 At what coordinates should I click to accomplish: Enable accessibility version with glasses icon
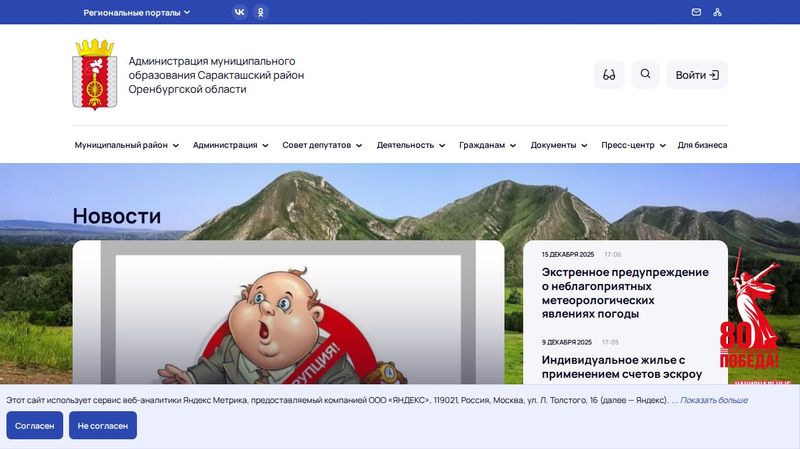pyautogui.click(x=609, y=75)
